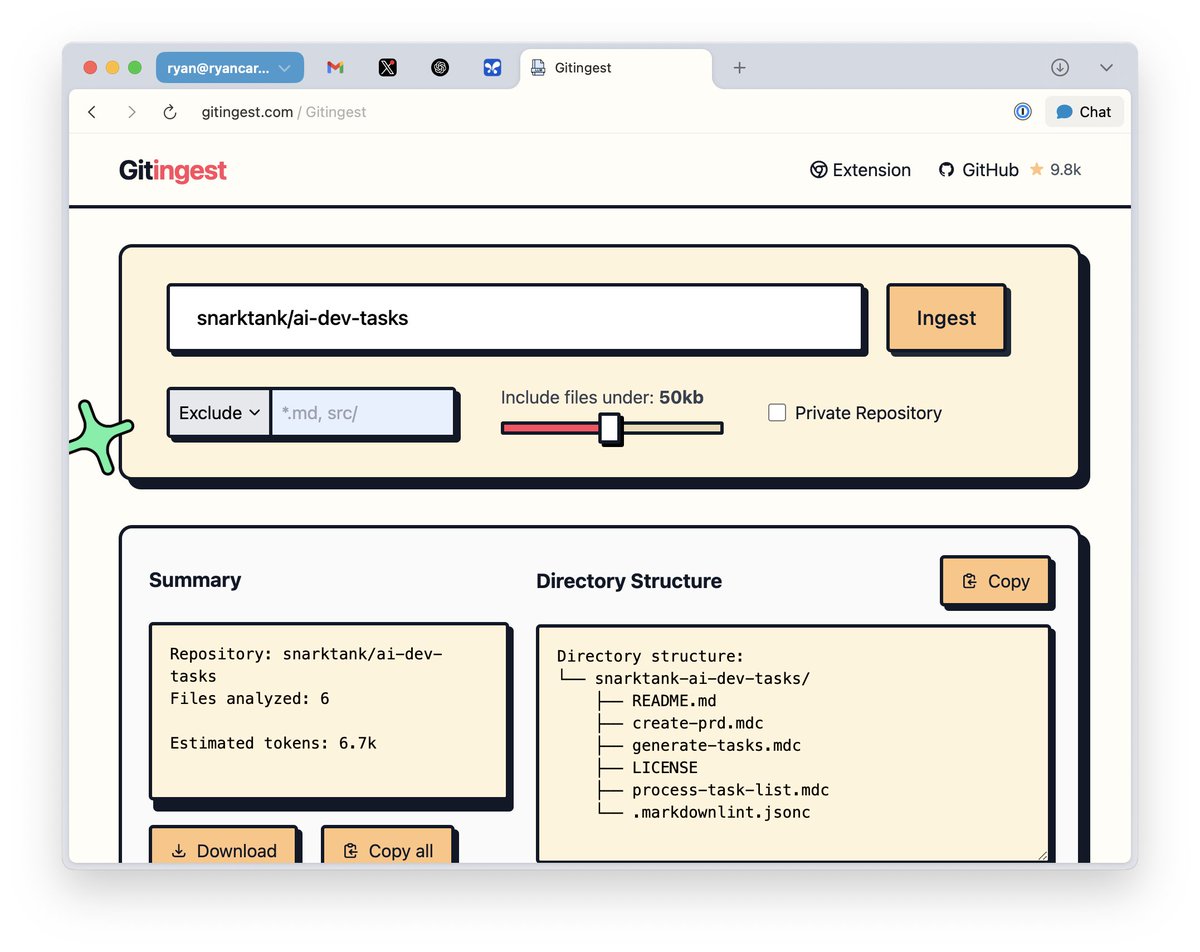Image resolution: width=1200 pixels, height=952 pixels.
Task: Click the GitHub octocat icon
Action: (946, 170)
